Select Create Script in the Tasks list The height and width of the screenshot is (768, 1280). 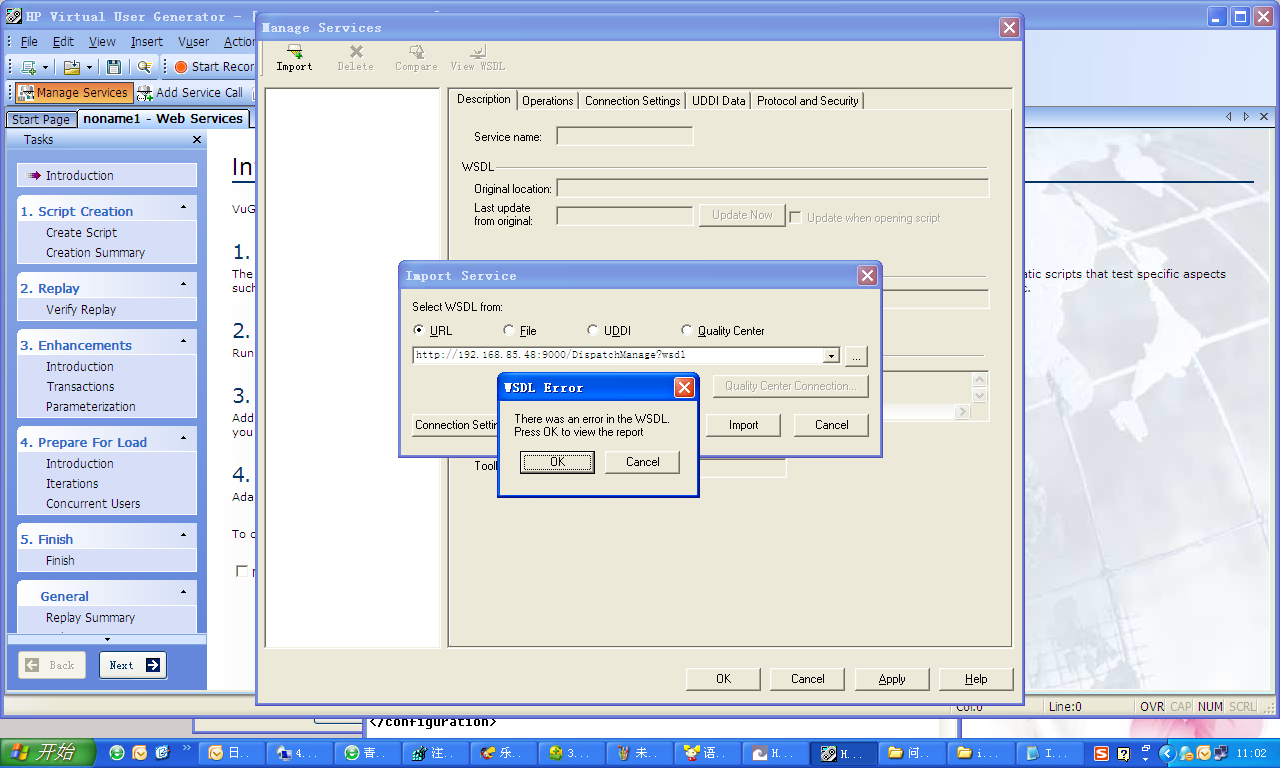click(x=81, y=232)
